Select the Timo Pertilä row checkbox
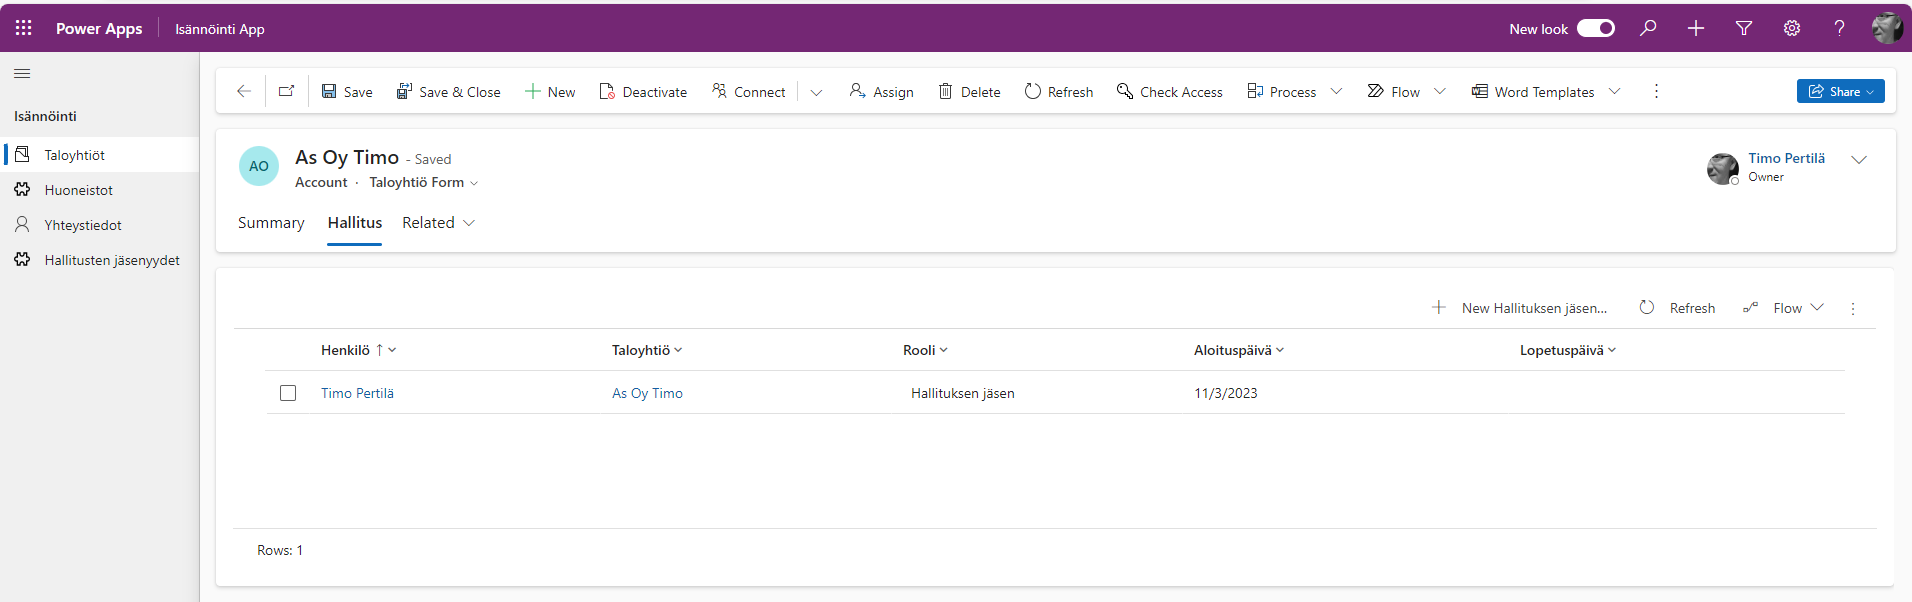Screen dimensions: 1912x602 point(288,393)
